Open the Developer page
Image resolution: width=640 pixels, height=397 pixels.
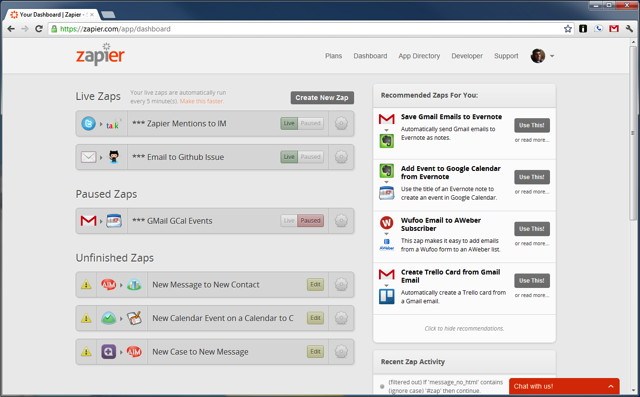point(467,56)
